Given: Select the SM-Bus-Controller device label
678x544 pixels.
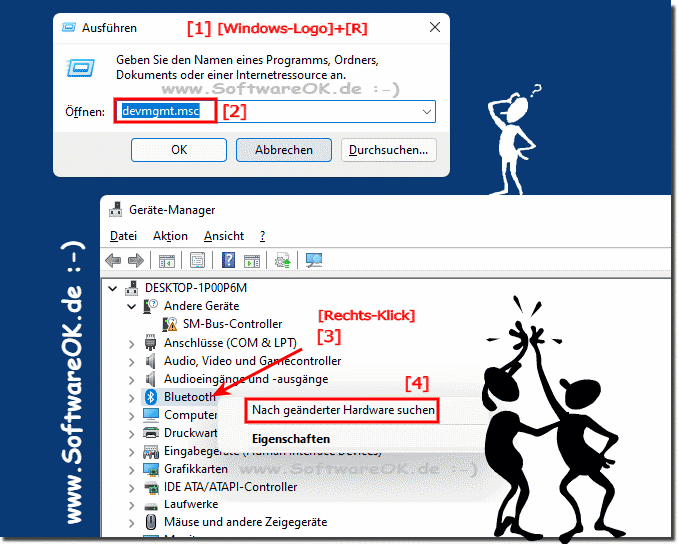Looking at the screenshot, I should (232, 324).
